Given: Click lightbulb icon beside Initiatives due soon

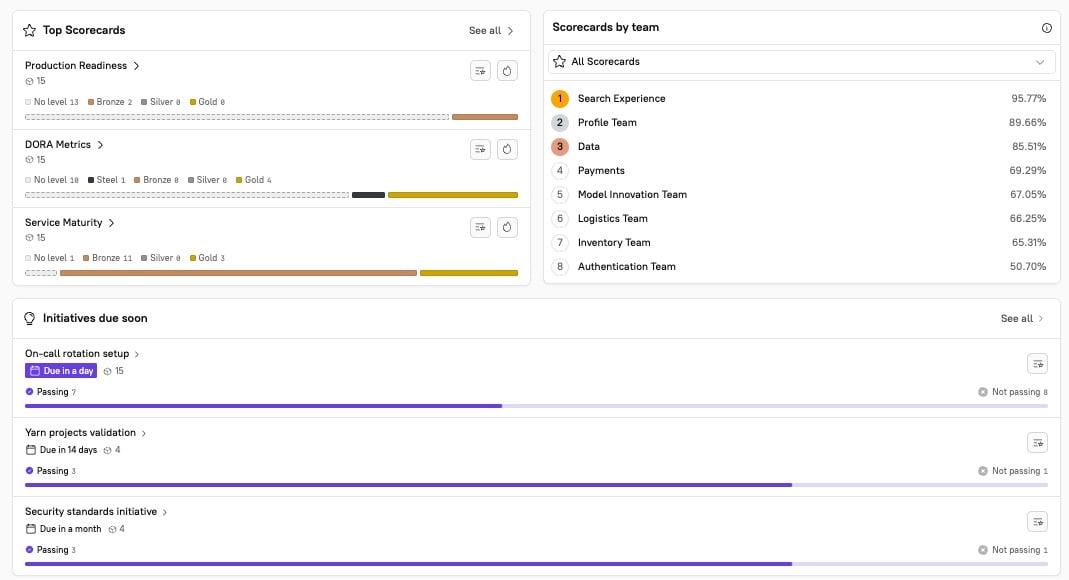Looking at the screenshot, I should [x=29, y=318].
